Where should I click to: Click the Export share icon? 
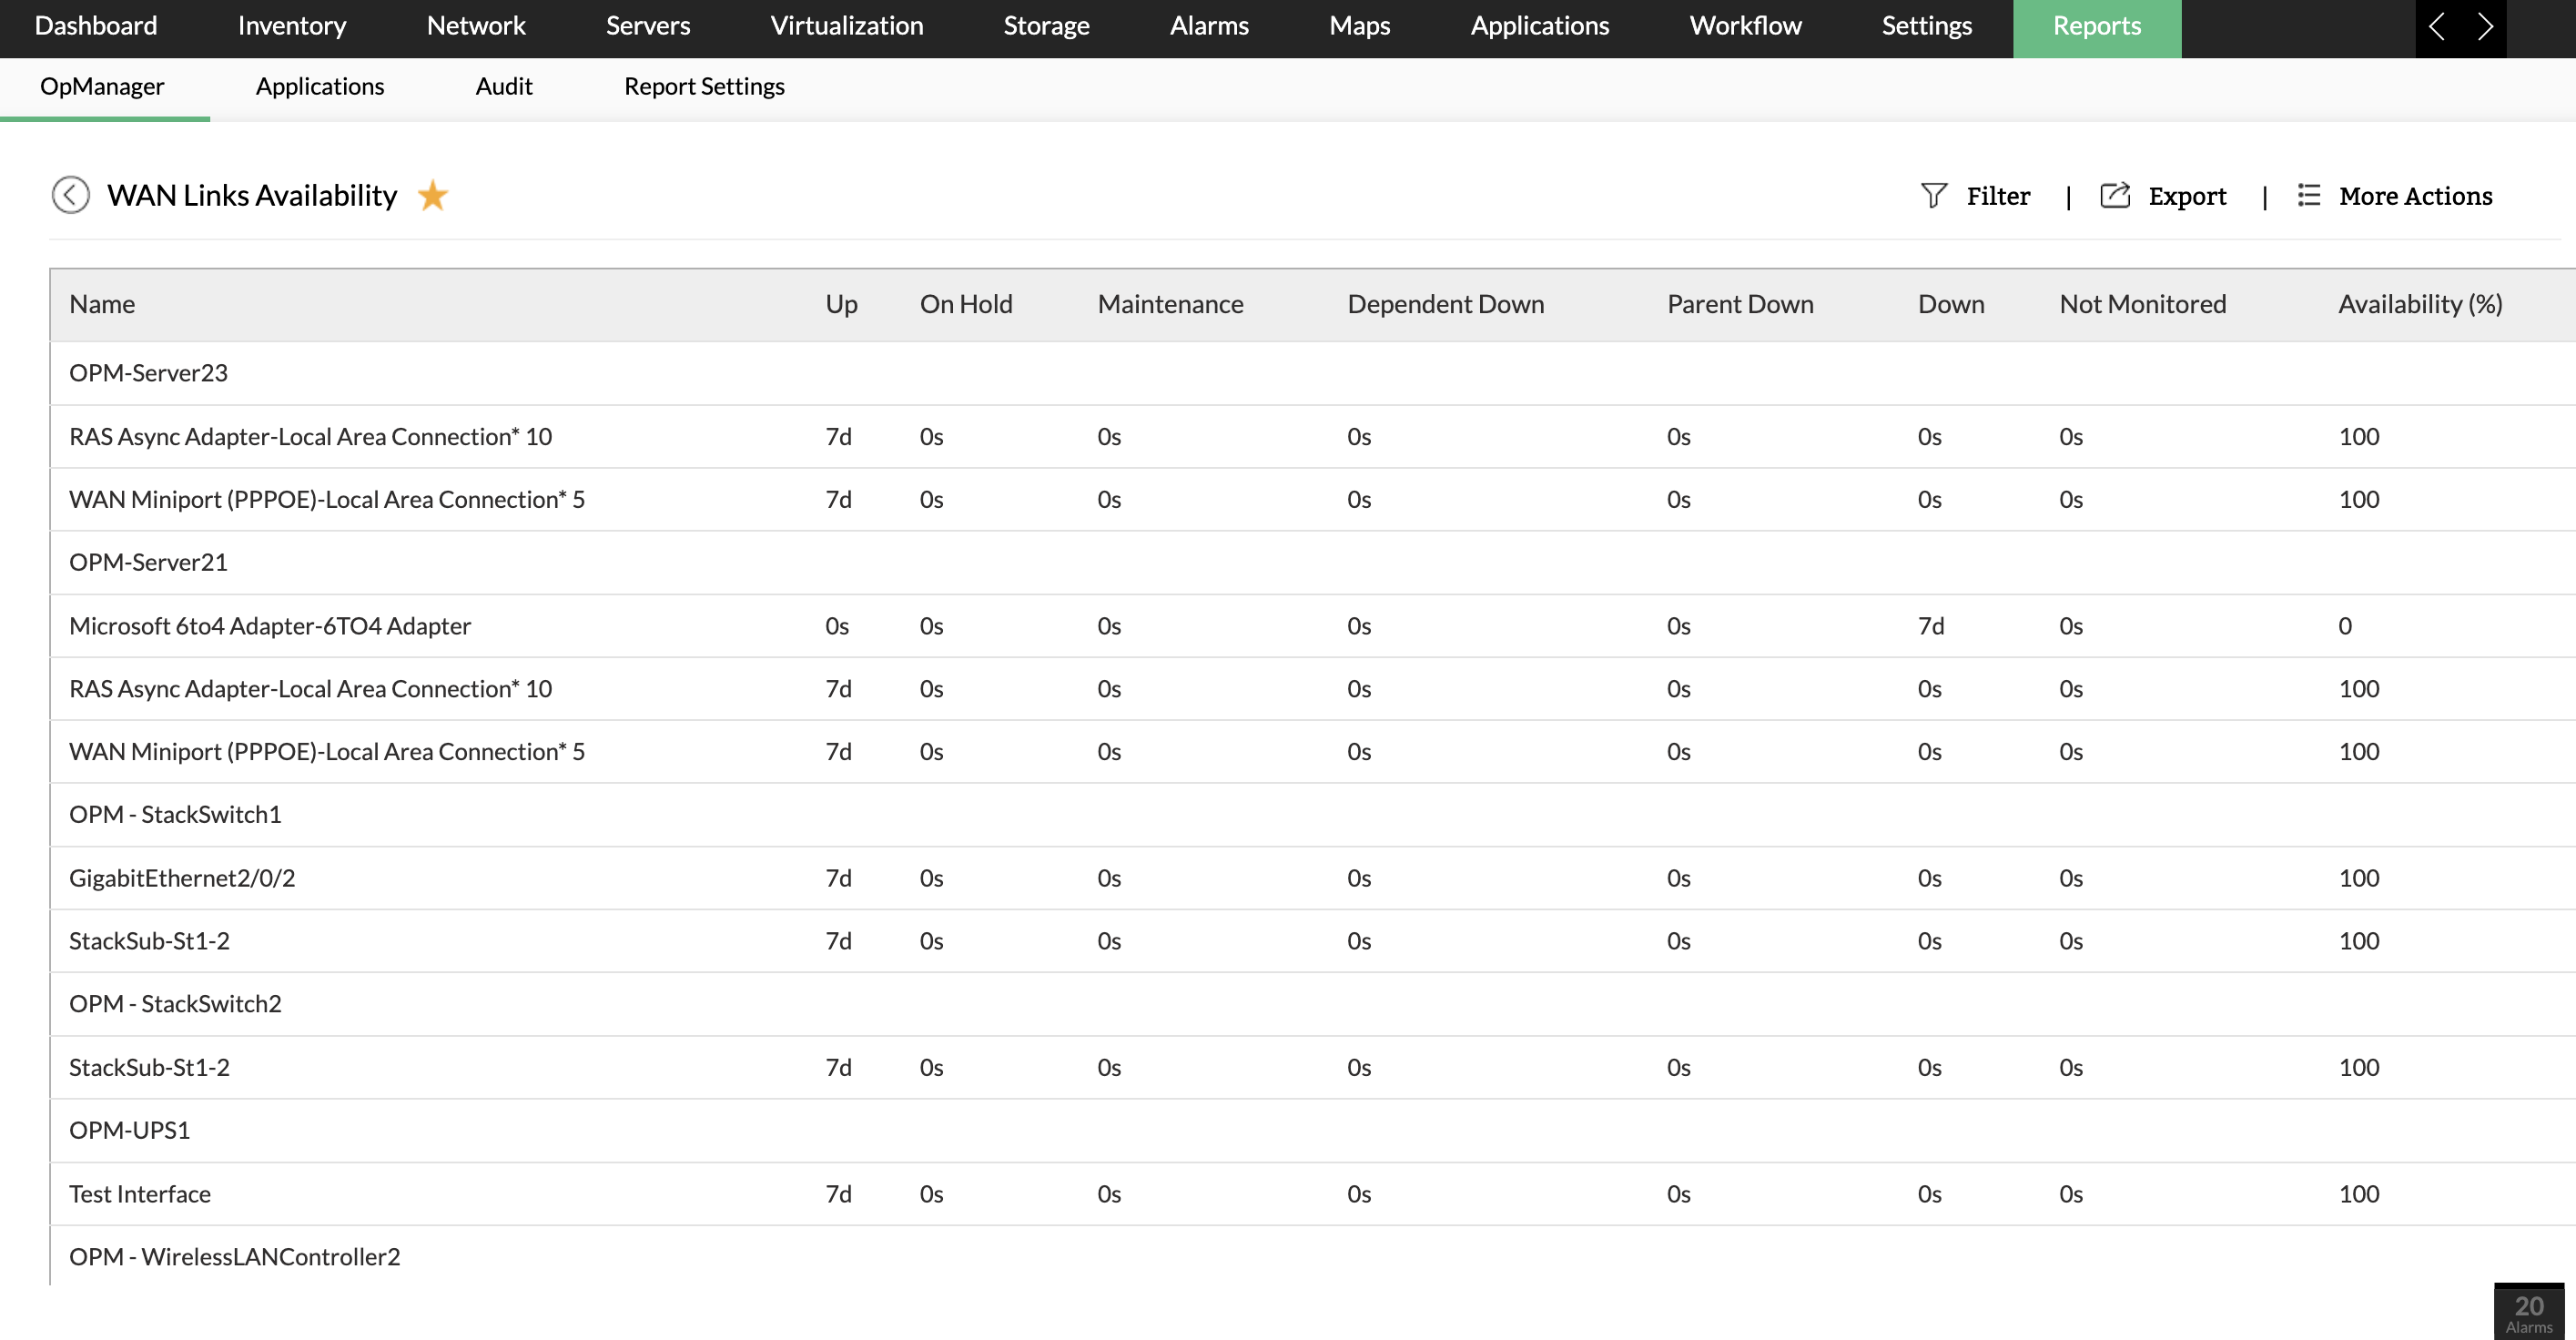click(x=2114, y=195)
